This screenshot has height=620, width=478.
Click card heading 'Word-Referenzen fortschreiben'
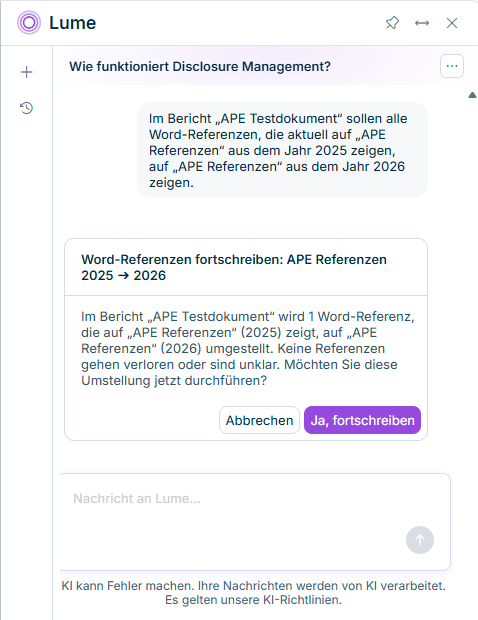(234, 267)
